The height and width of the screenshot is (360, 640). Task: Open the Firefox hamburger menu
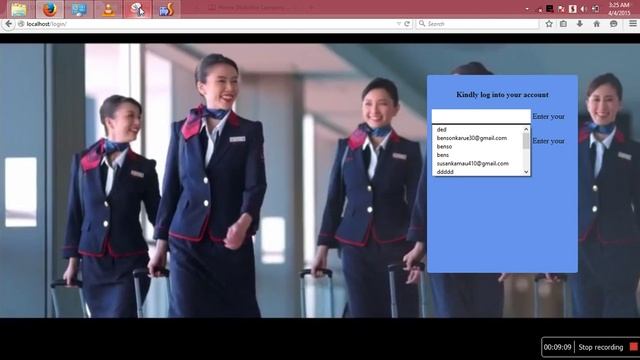[x=632, y=24]
